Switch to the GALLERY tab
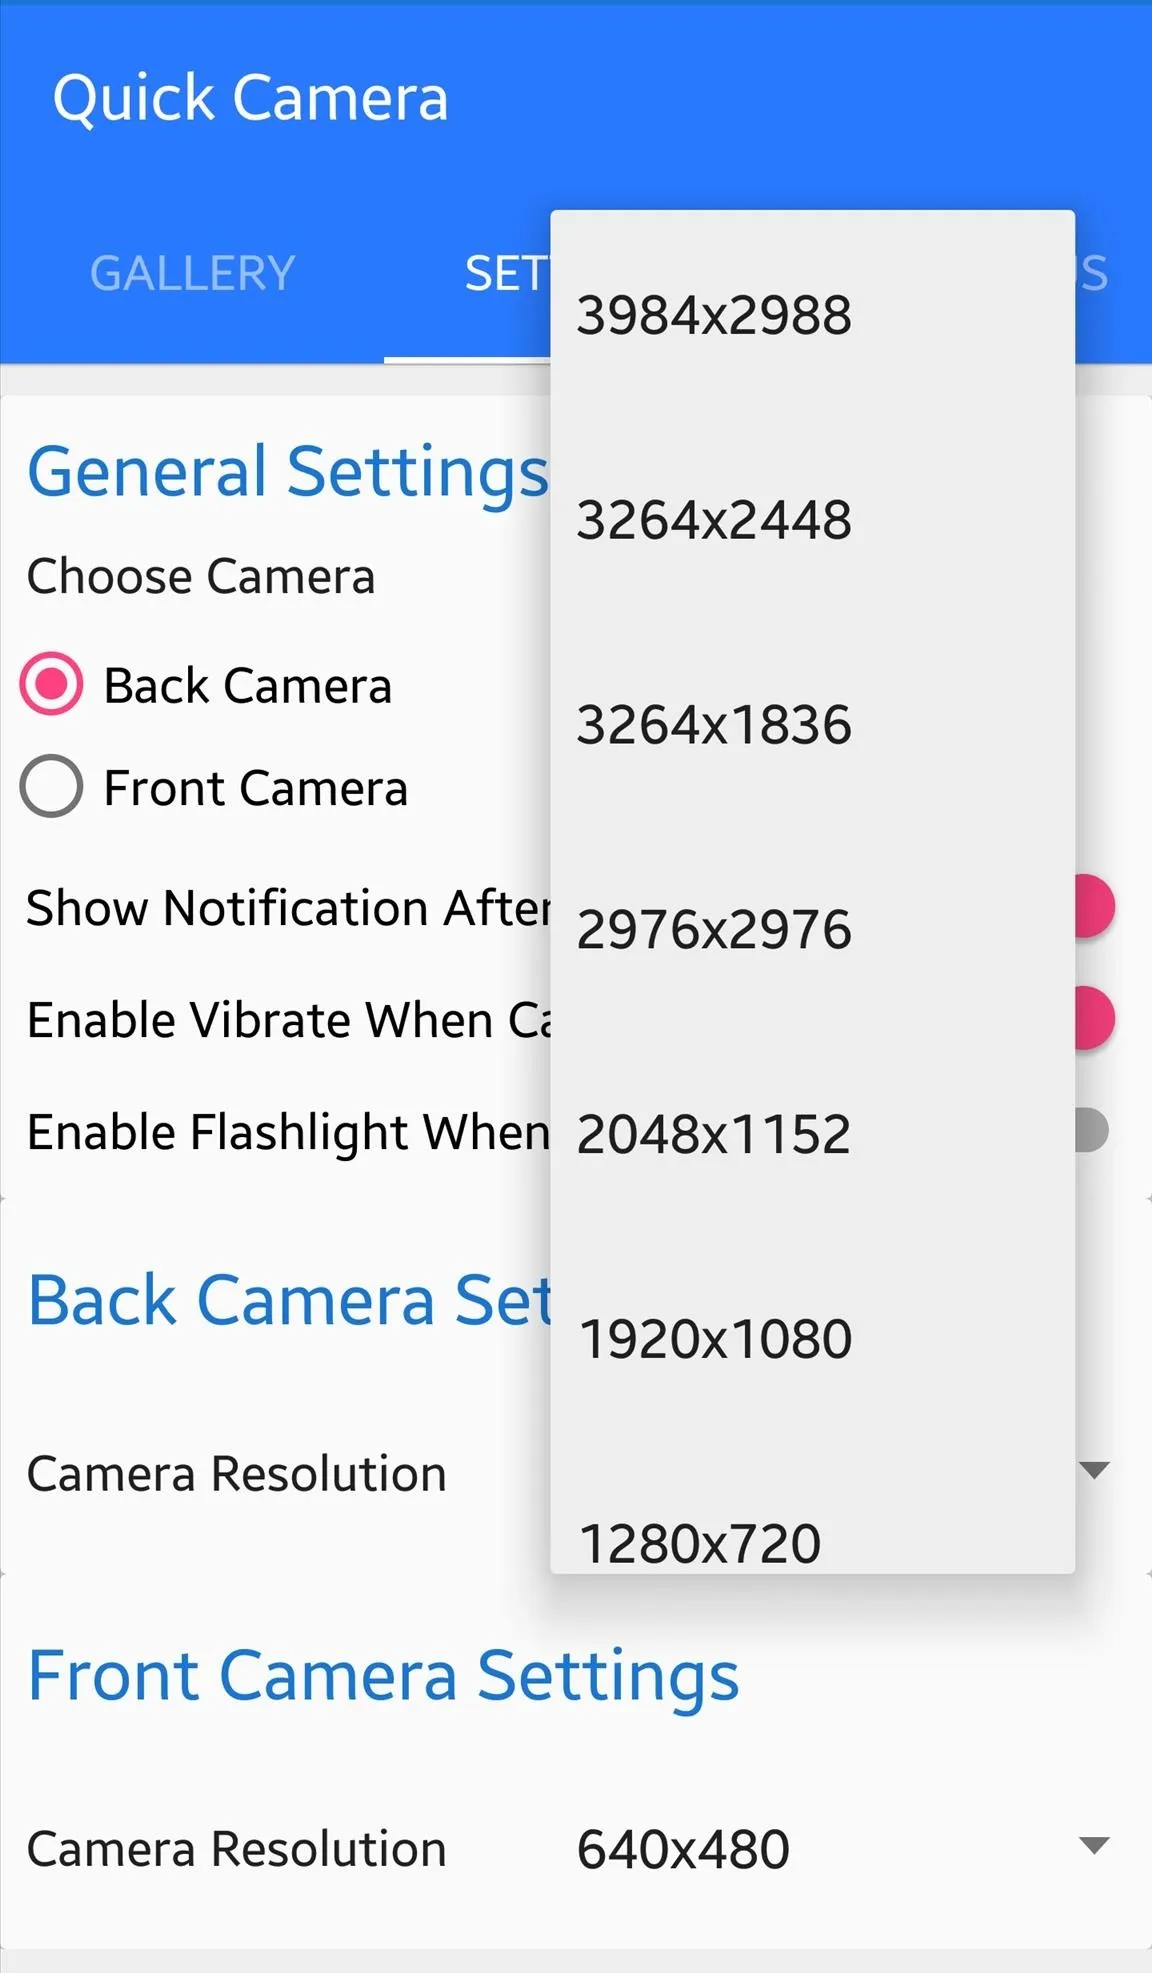This screenshot has height=1973, width=1152. click(192, 273)
